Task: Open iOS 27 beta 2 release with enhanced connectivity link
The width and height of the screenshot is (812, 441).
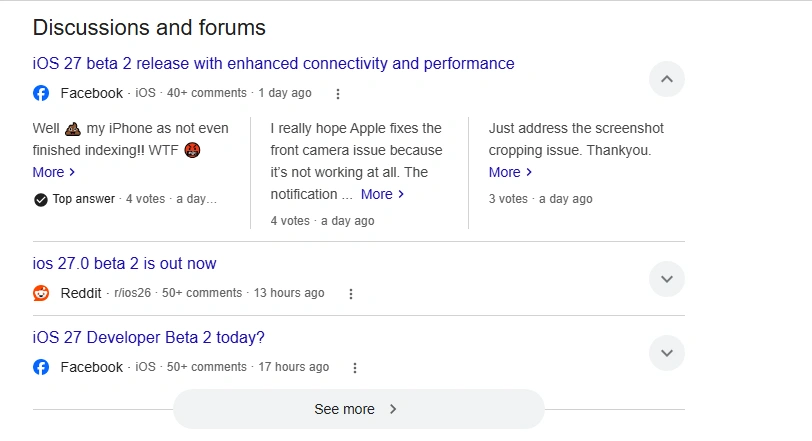Action: (x=273, y=64)
